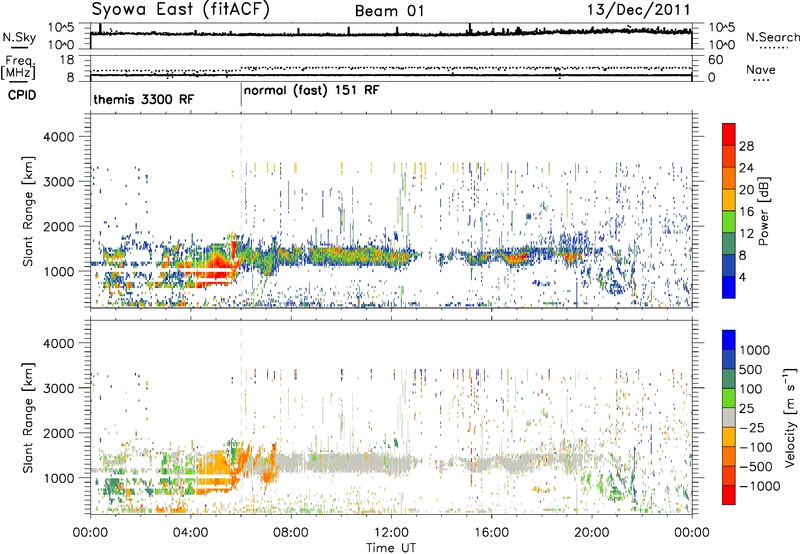Click the '20:00' time axis label

click(591, 533)
